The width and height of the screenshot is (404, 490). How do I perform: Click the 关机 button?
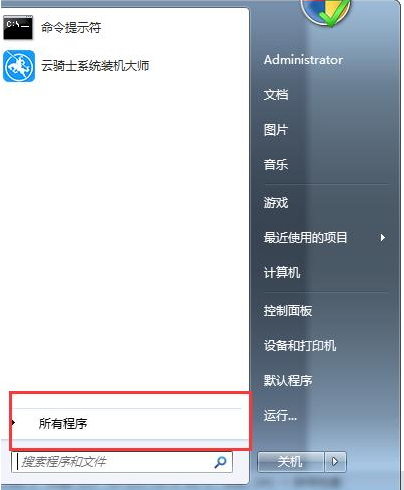point(290,462)
